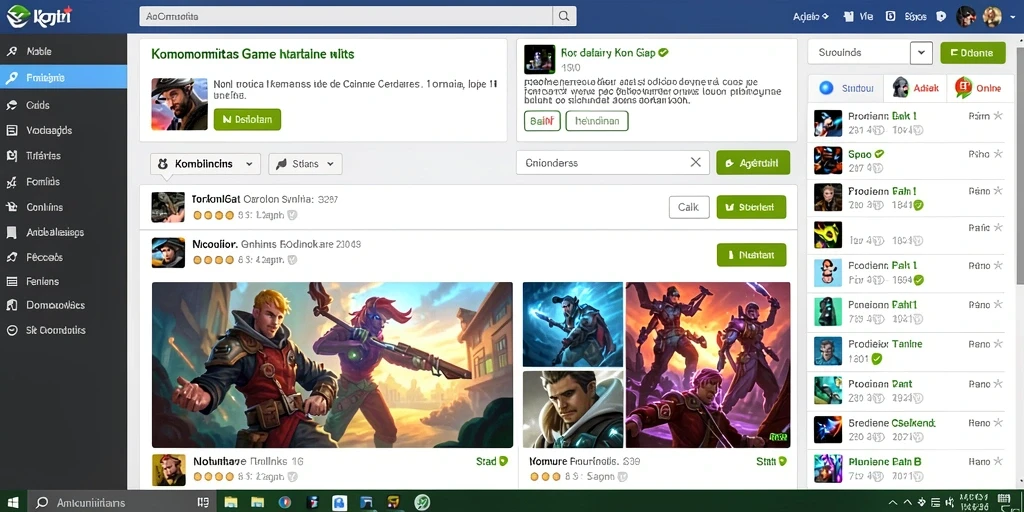Switch to the Onlne tab
The image size is (1024, 512).
[978, 88]
